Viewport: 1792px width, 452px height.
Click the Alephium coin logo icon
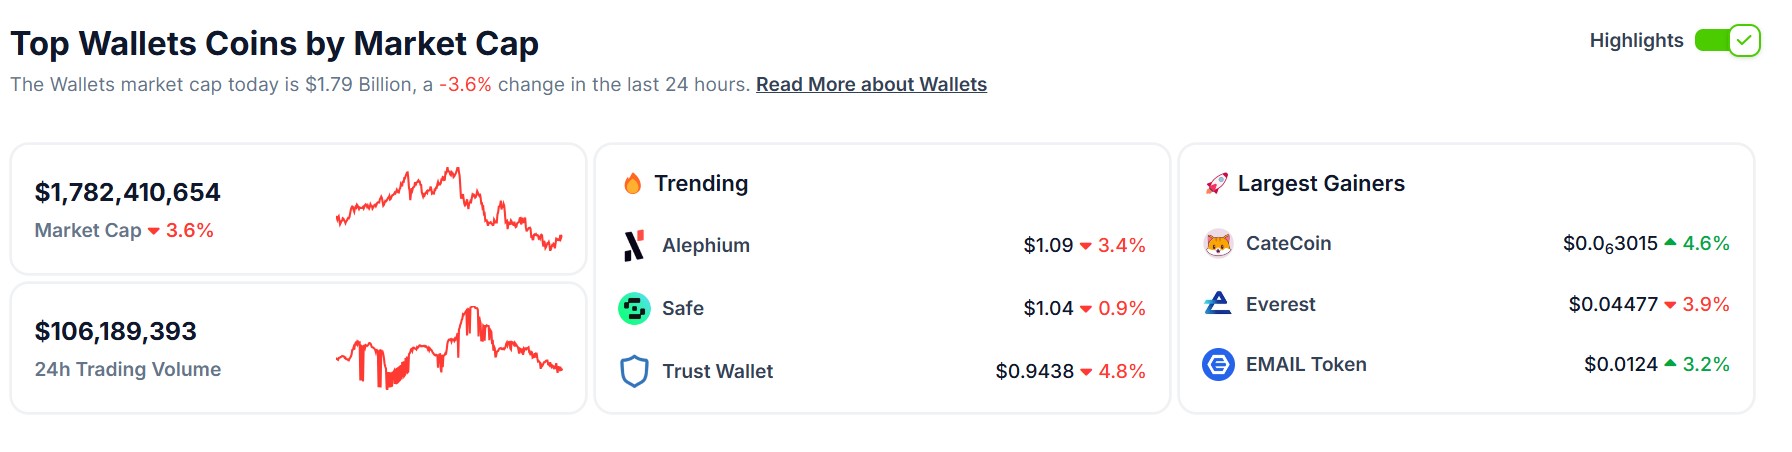(x=634, y=245)
